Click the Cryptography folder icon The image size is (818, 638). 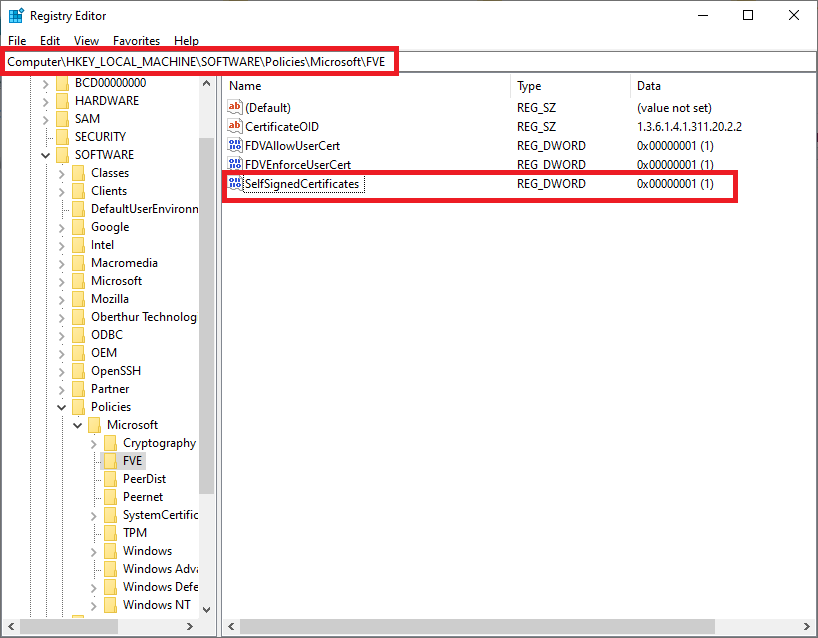pos(110,443)
